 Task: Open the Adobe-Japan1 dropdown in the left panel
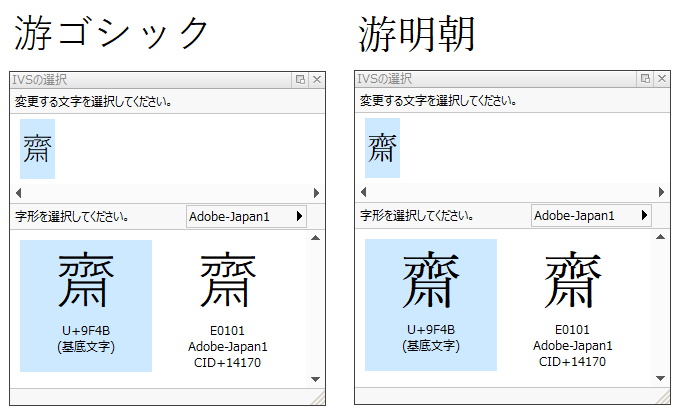pos(246,216)
